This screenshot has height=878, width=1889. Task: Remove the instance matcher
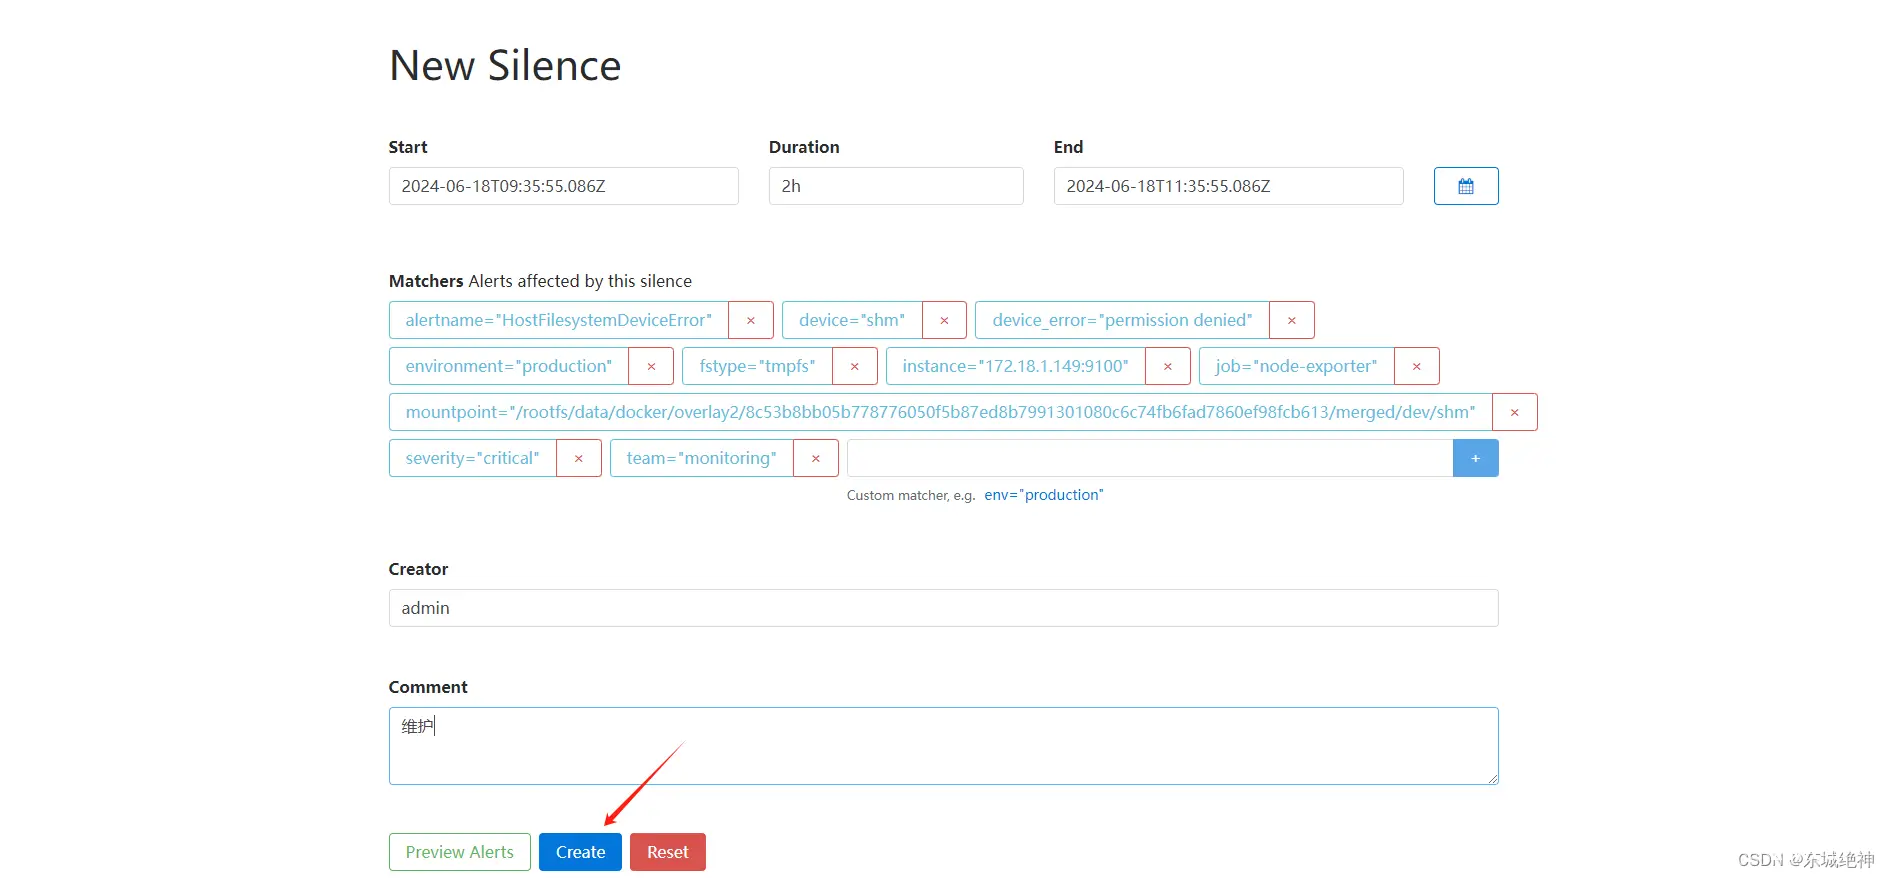[1167, 366]
